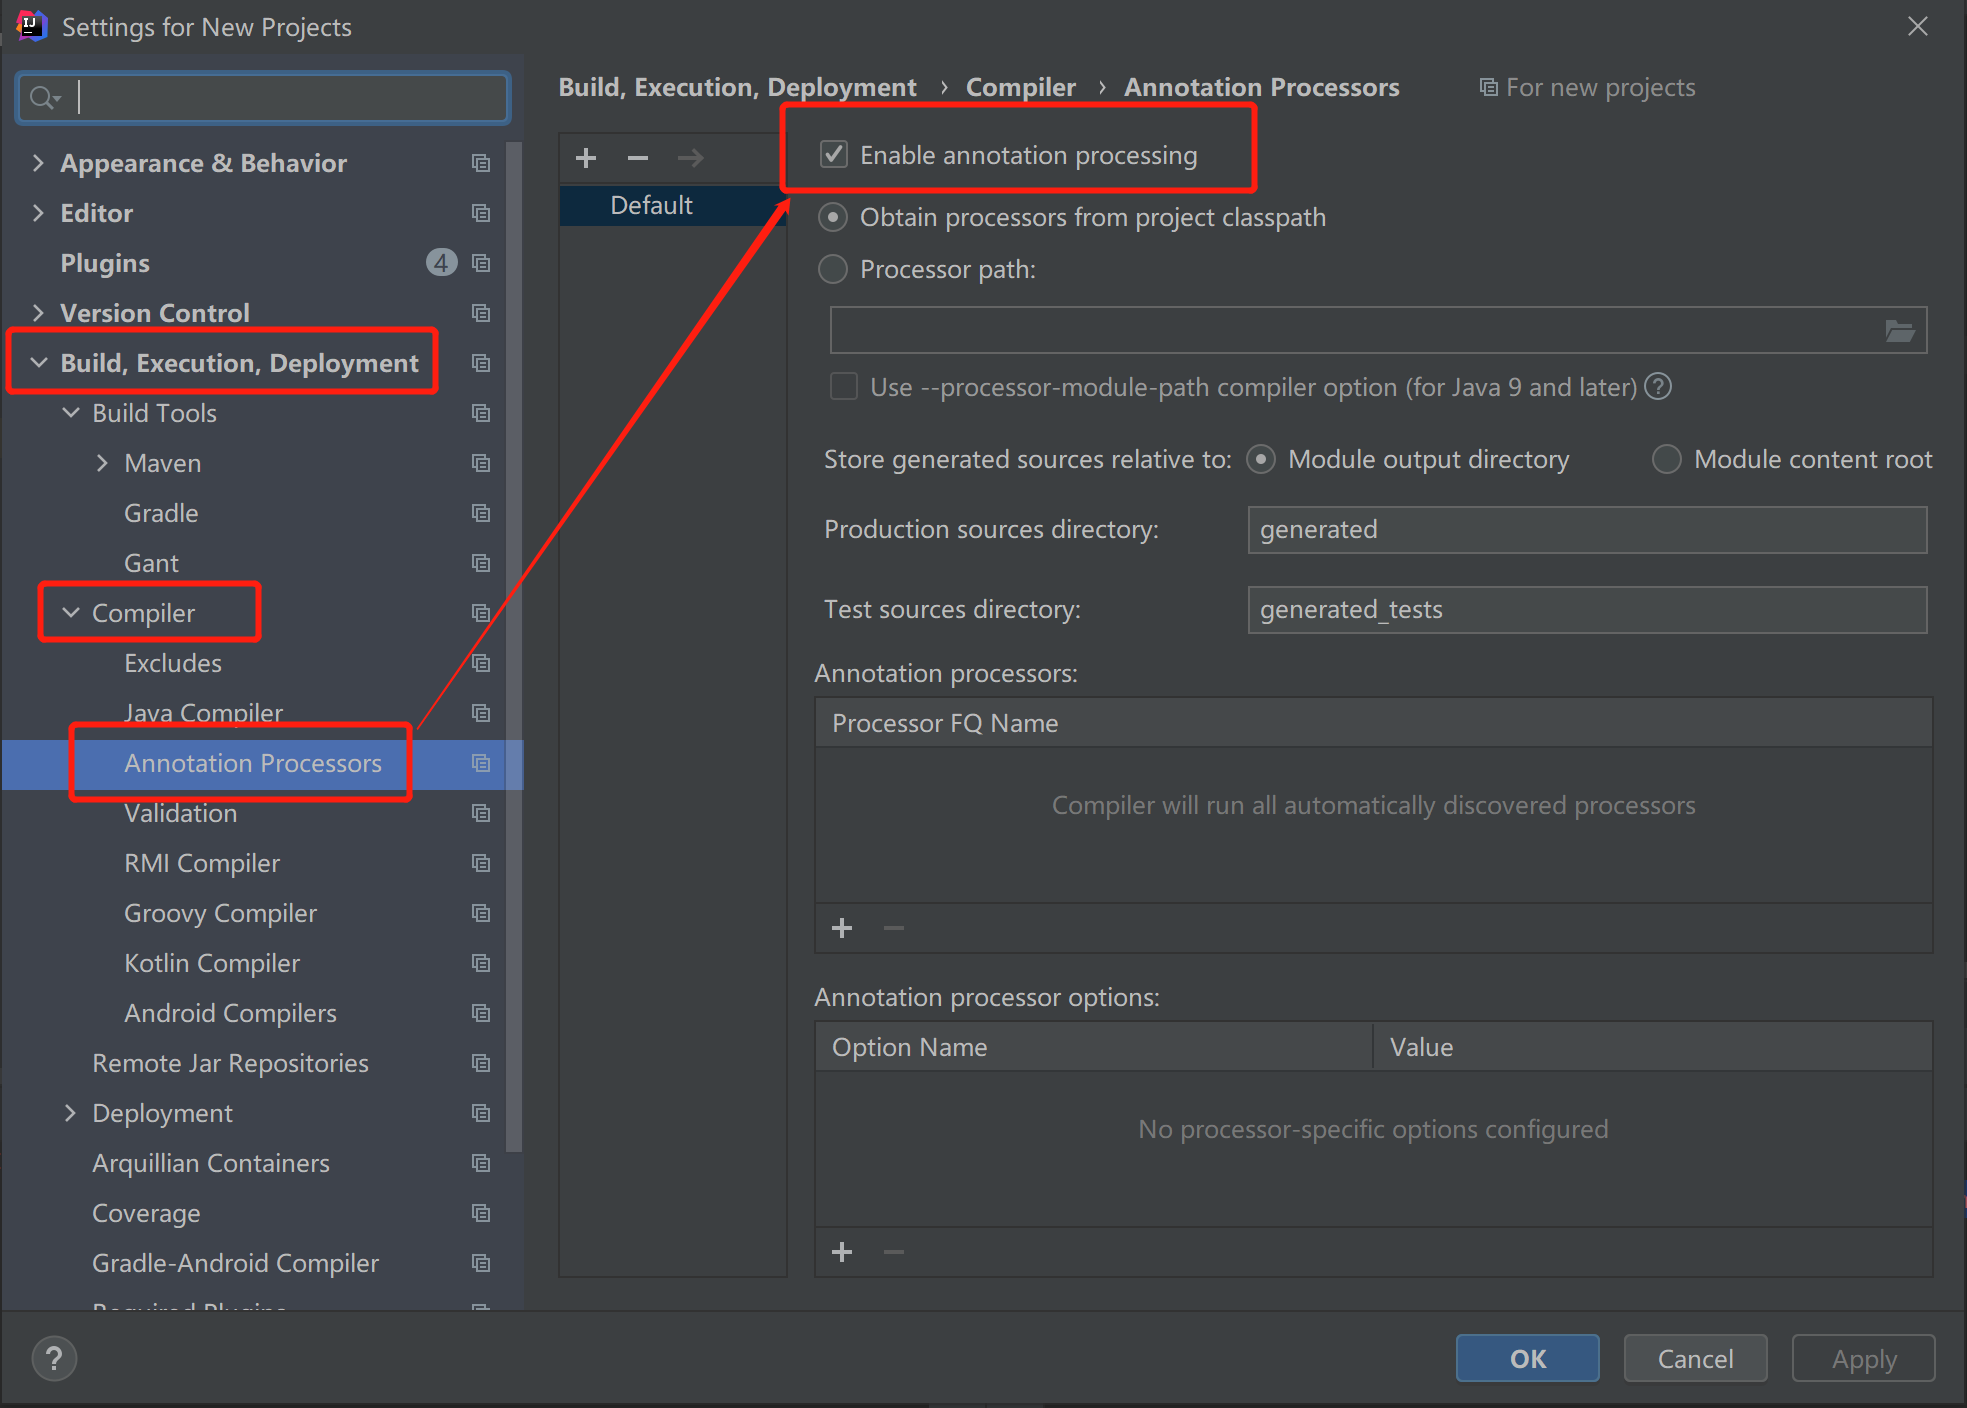Add processor option with bottom plus icon
This screenshot has width=1967, height=1408.
pos(842,1252)
